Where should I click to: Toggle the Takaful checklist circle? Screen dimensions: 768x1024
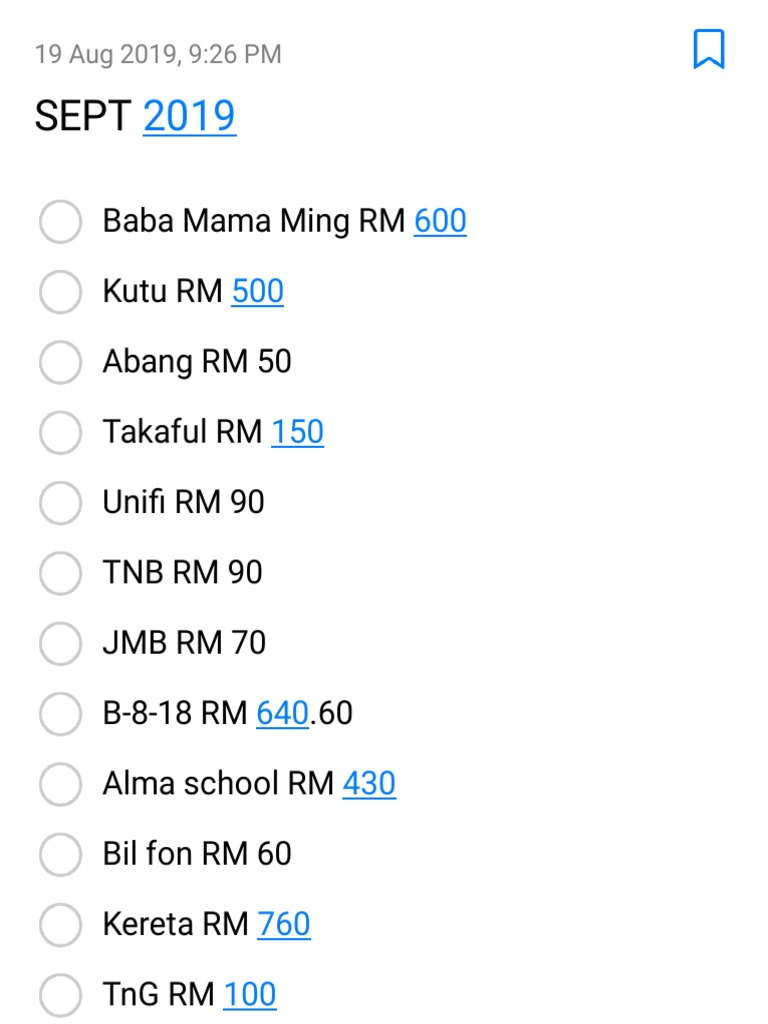[x=60, y=432]
